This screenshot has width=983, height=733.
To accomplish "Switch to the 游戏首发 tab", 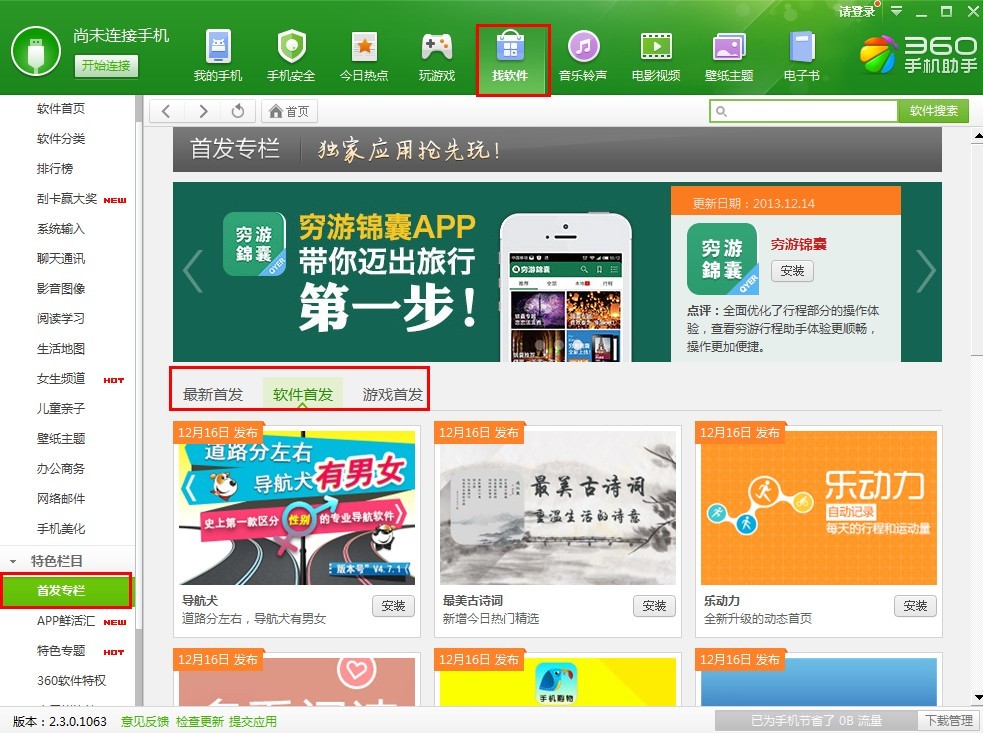I will pyautogui.click(x=392, y=394).
